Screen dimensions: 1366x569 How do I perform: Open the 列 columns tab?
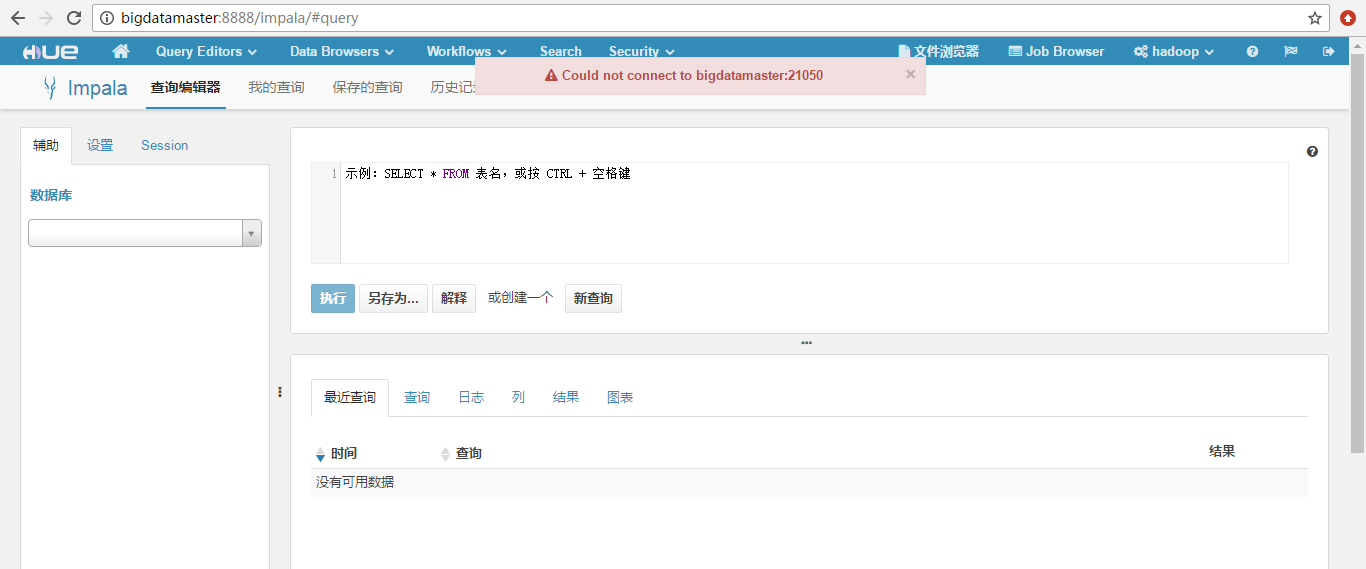[518, 397]
